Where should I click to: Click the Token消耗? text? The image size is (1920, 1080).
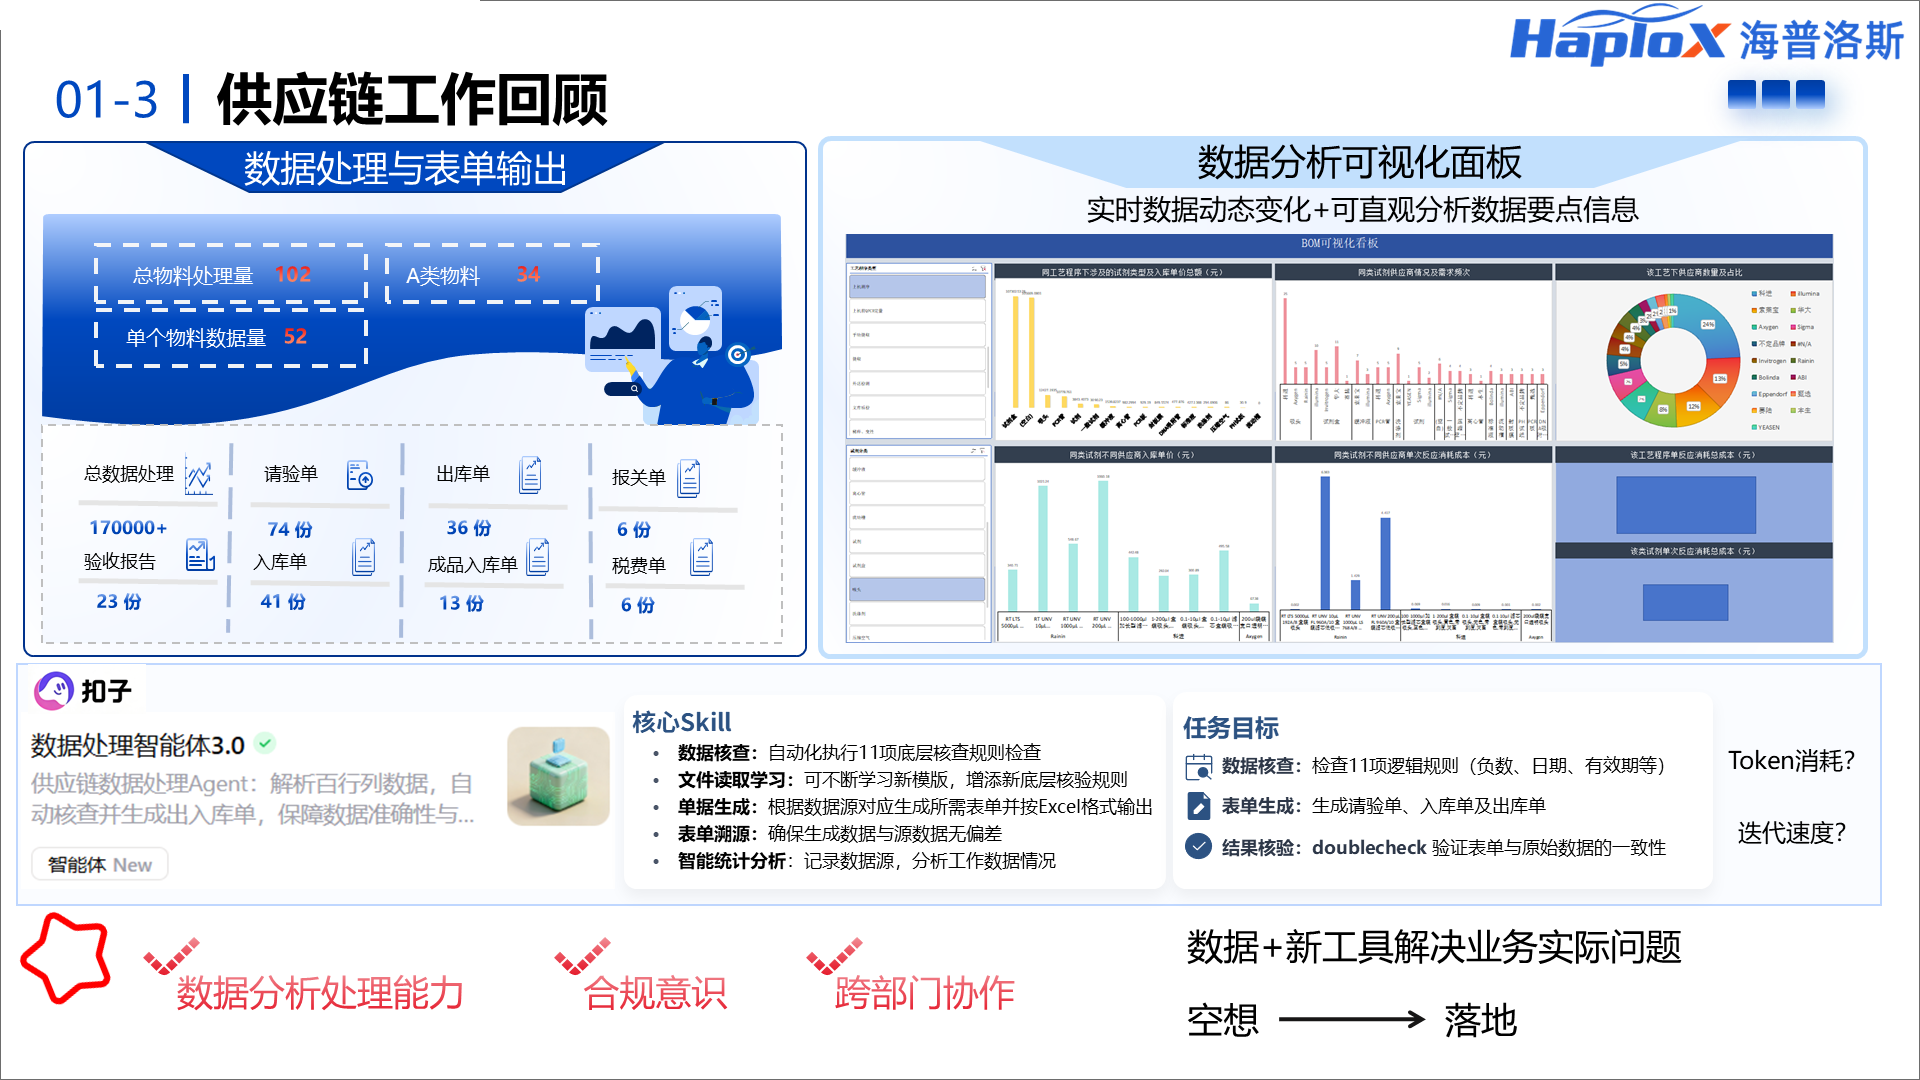(x=1791, y=761)
